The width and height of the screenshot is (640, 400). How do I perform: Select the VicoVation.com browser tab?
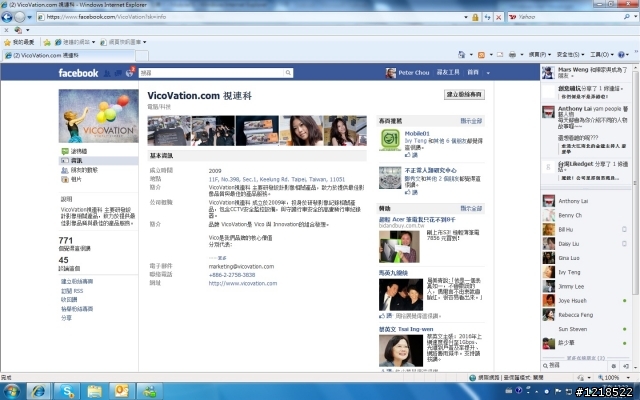pyautogui.click(x=69, y=55)
